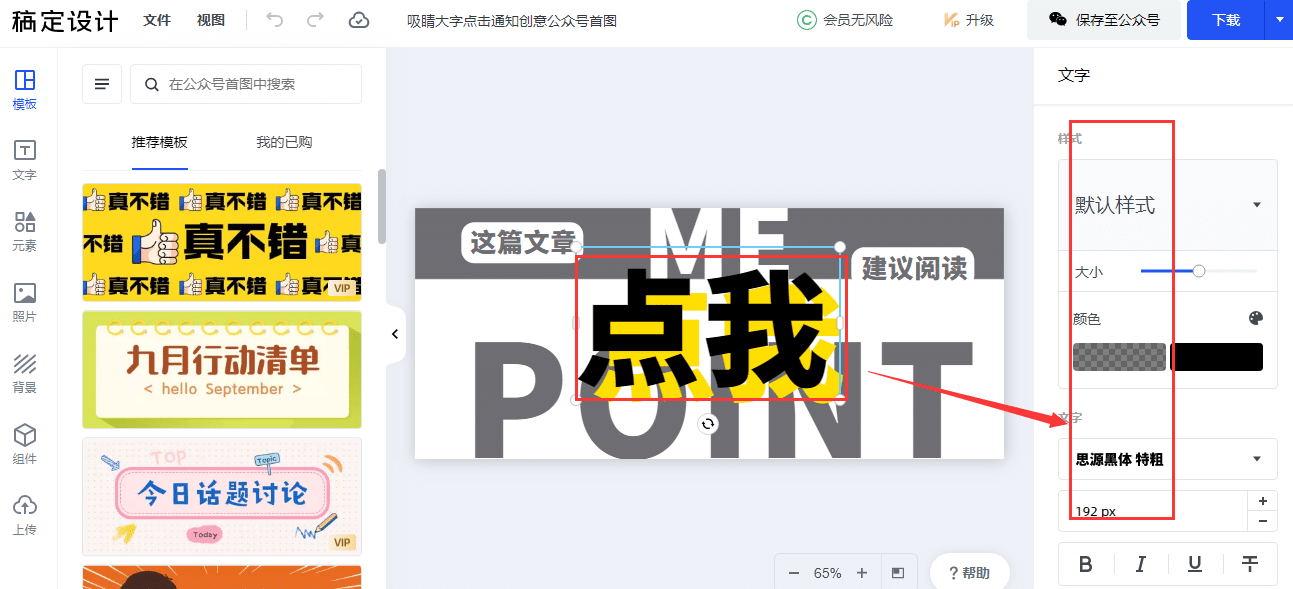Toggle bold text formatting

point(1086,565)
